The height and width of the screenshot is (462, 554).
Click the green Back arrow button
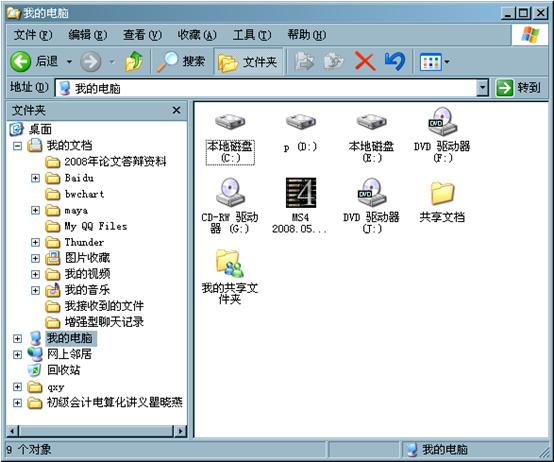coord(20,61)
